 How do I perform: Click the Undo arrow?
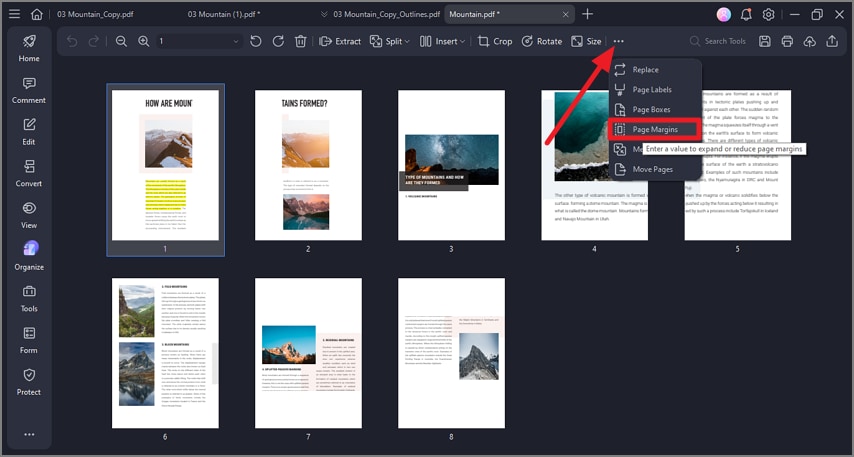(x=71, y=41)
